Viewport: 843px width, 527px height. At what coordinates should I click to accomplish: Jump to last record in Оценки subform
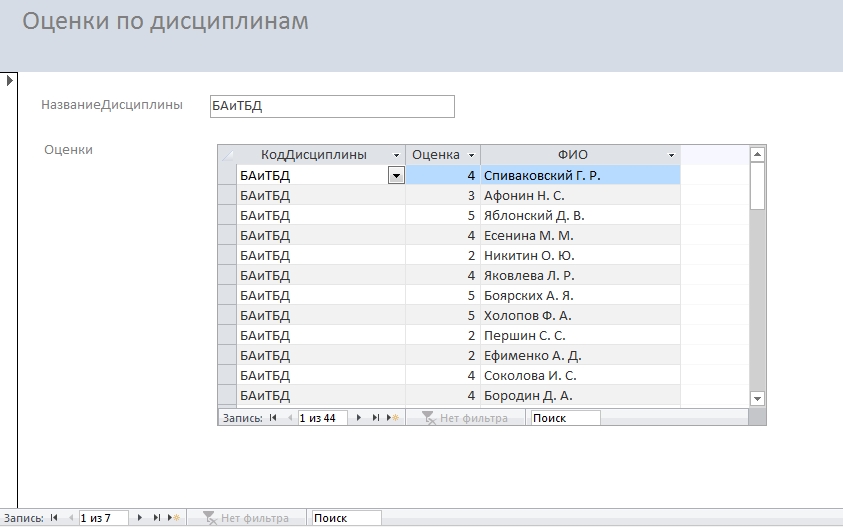pos(376,417)
